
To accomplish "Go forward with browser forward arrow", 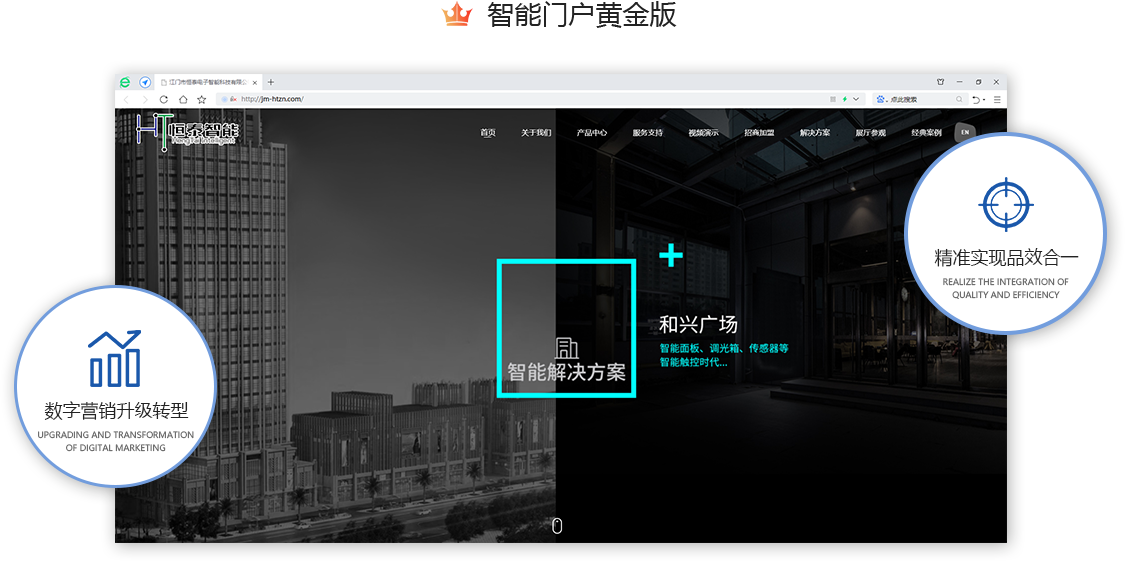I will pos(145,99).
